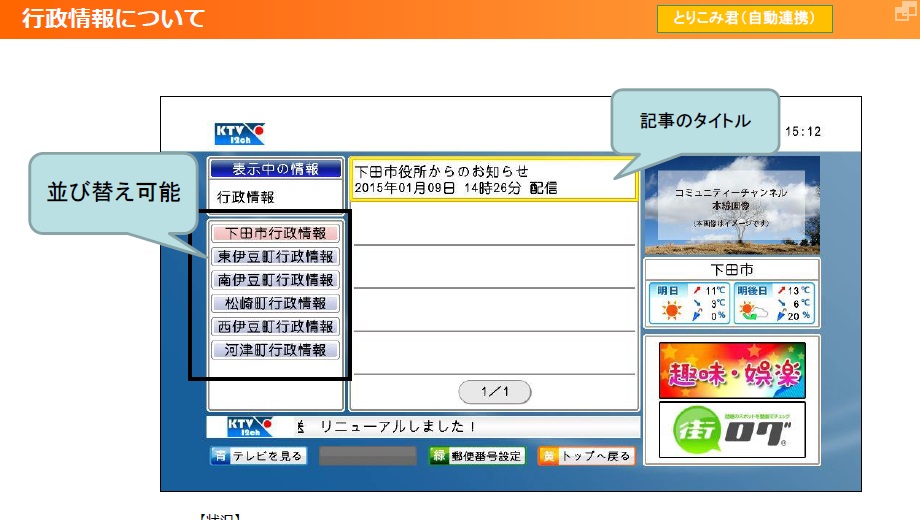Select 下田市行政情報 from the list

pyautogui.click(x=276, y=234)
